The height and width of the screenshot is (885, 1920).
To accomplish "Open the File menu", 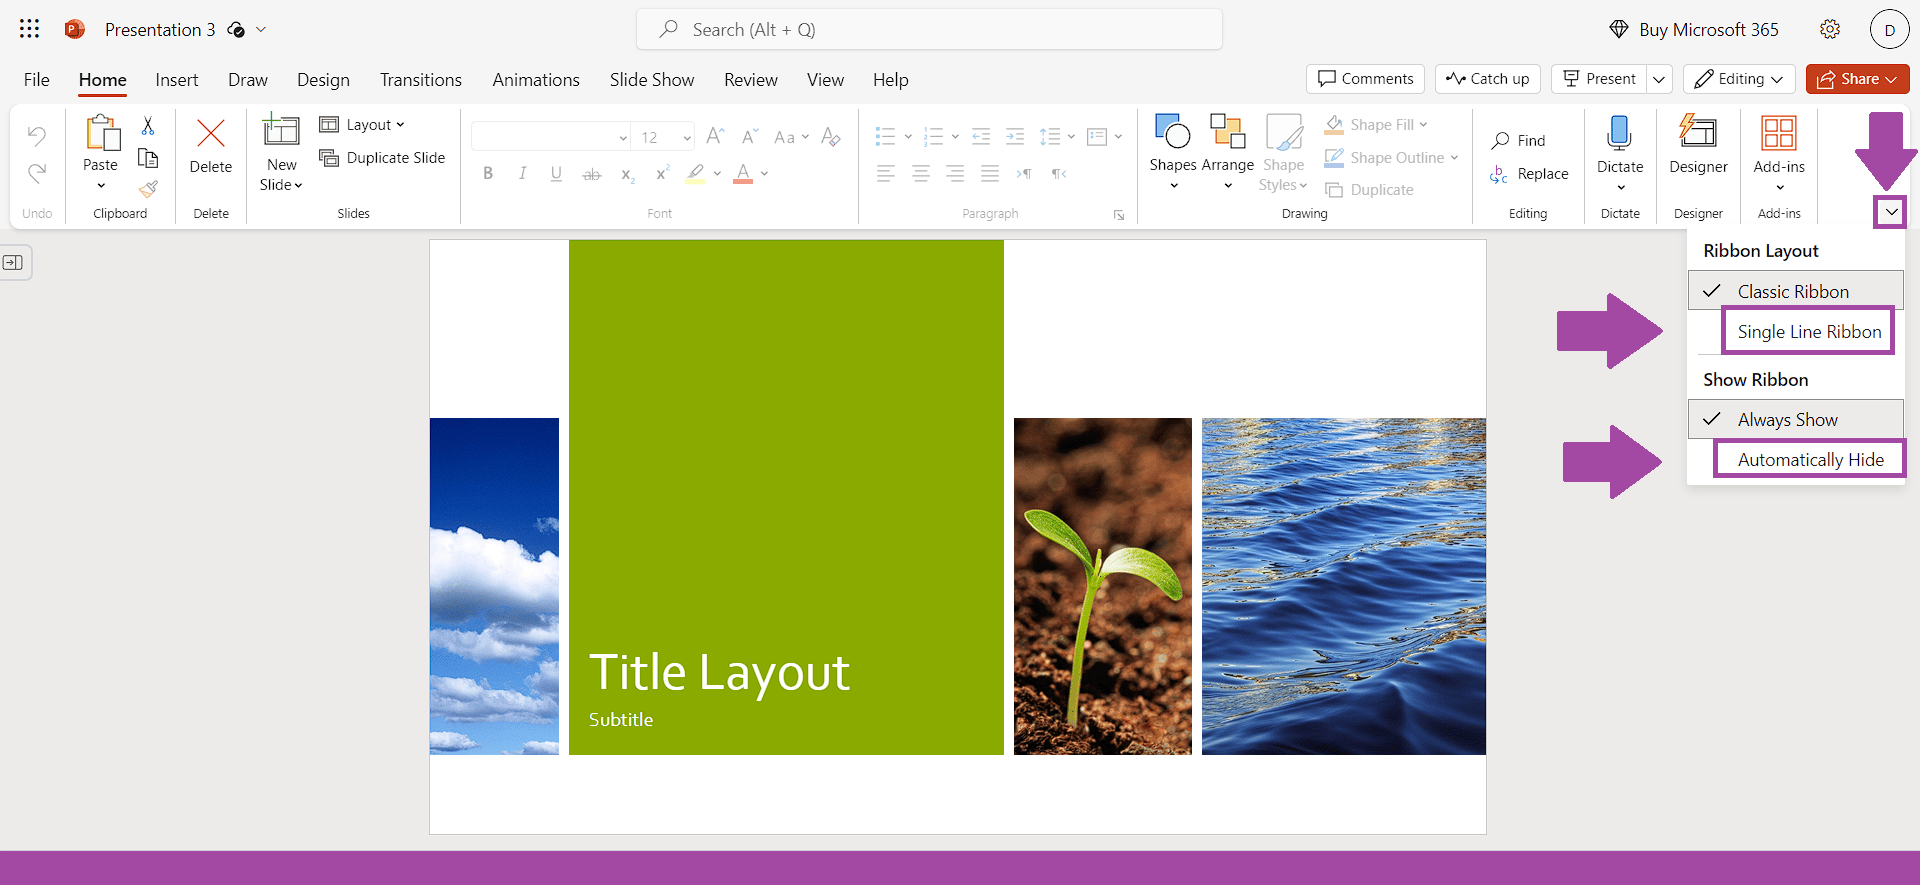I will point(37,80).
